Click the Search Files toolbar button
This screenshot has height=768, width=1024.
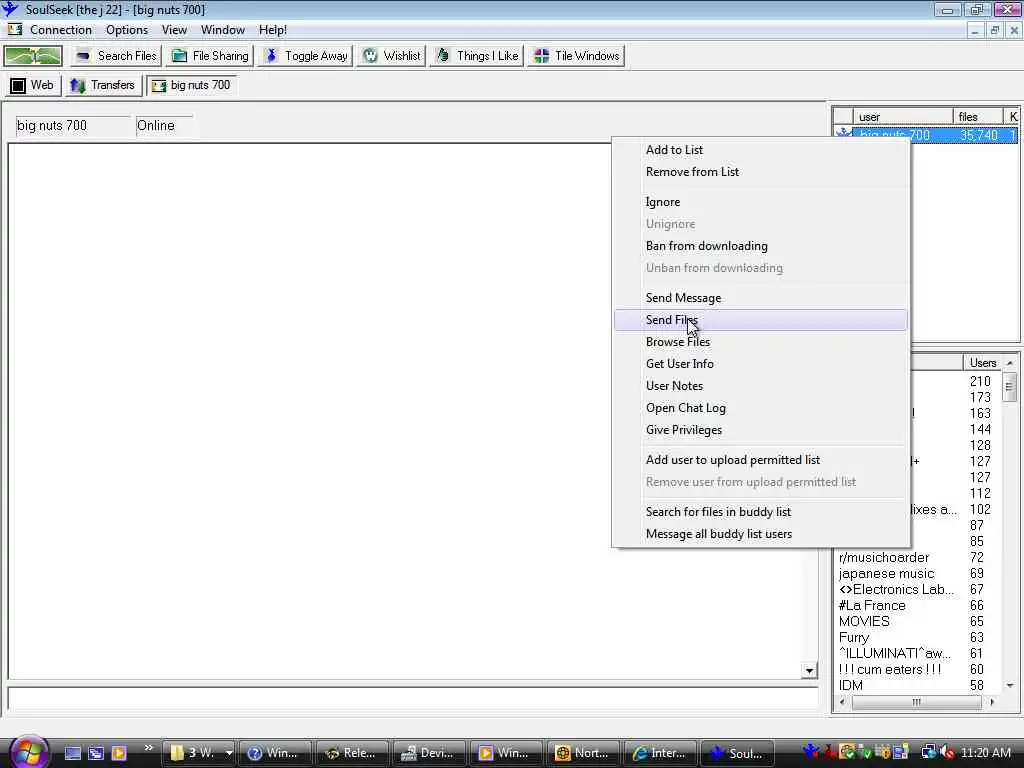[116, 56]
